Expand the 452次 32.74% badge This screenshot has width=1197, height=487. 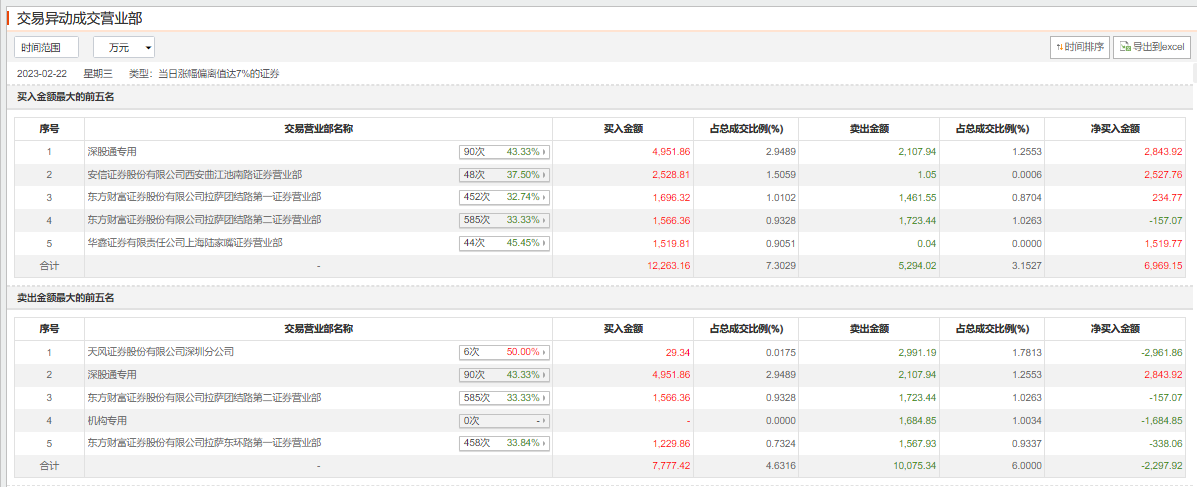[x=505, y=197]
